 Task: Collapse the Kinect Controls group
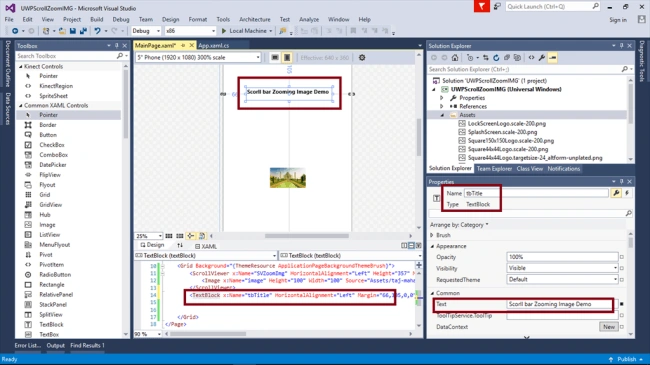coord(21,66)
